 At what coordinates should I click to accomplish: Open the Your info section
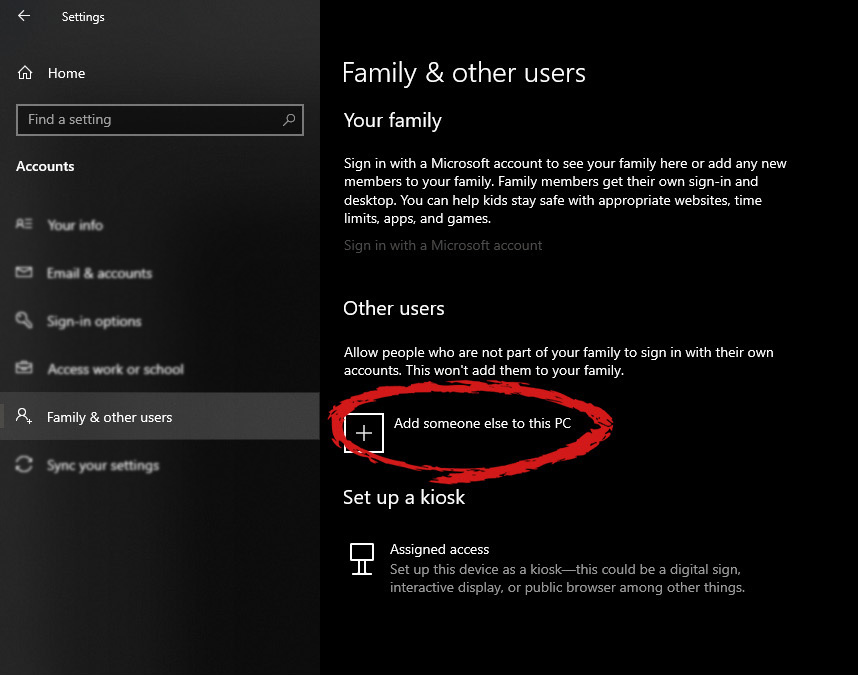click(x=75, y=225)
